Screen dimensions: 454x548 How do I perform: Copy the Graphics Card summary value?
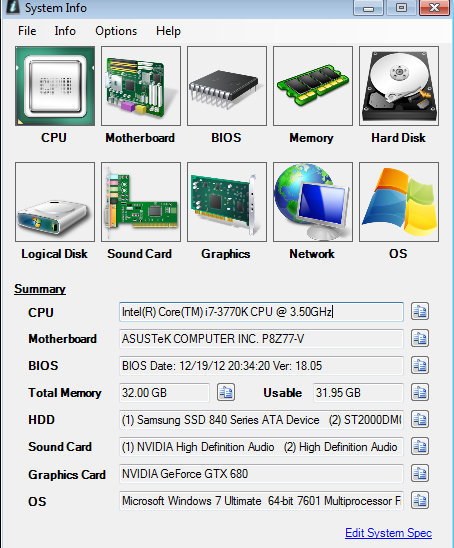[420, 474]
